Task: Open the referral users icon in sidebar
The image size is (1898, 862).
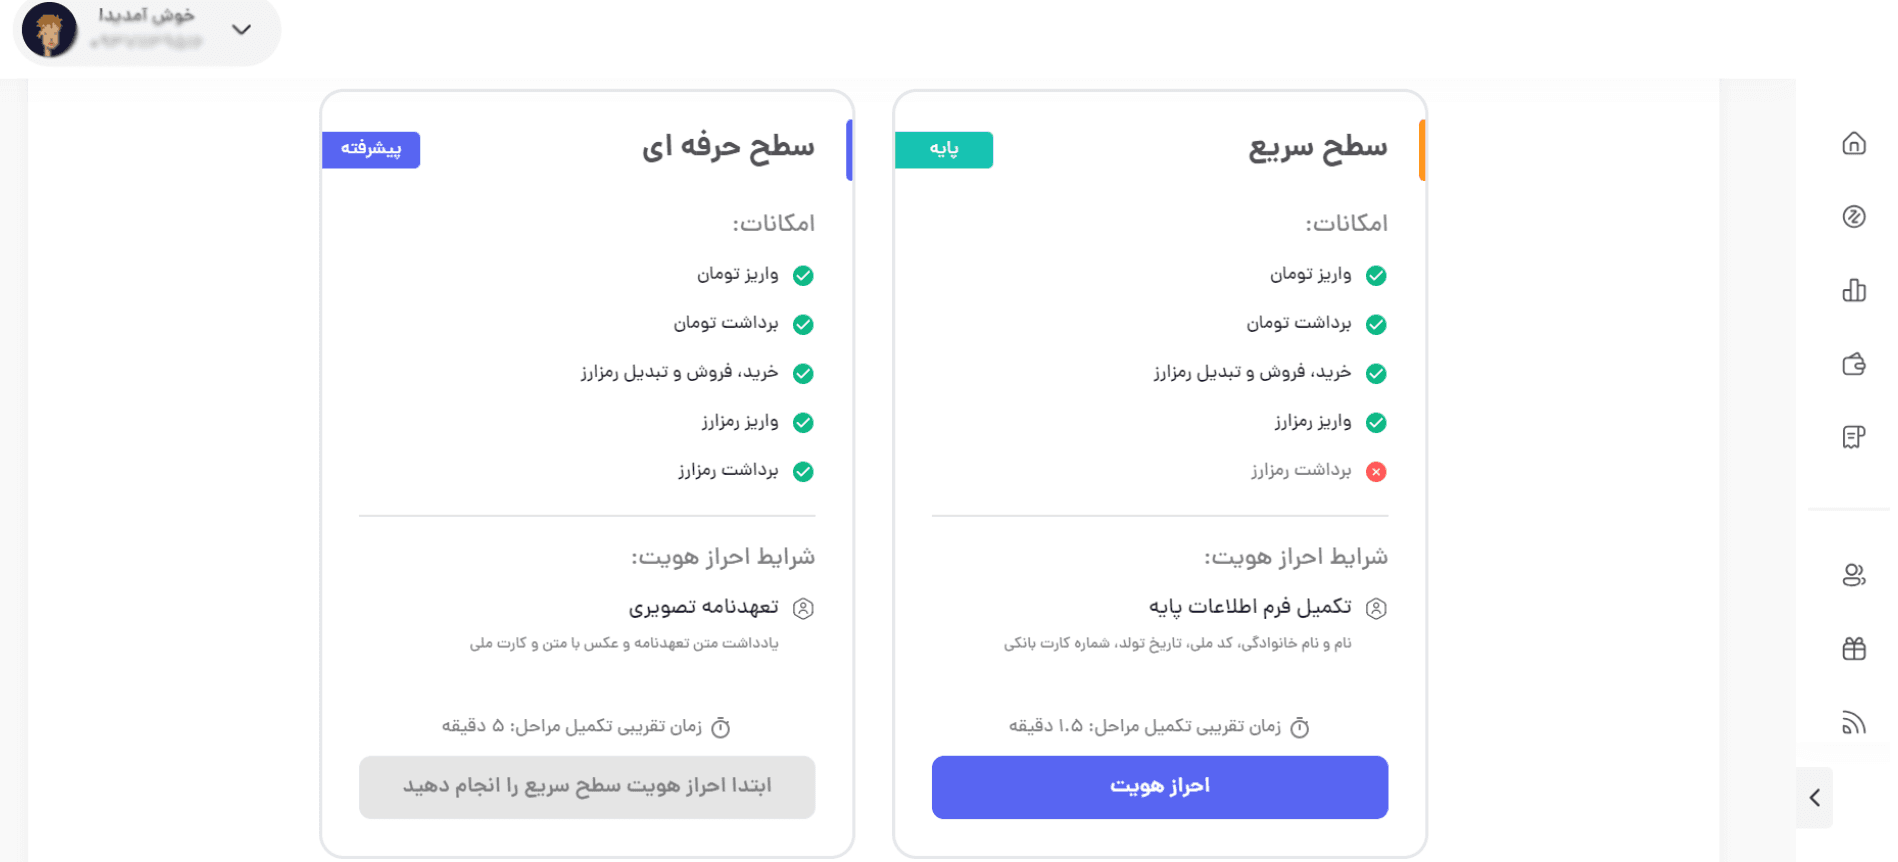Action: tap(1853, 575)
